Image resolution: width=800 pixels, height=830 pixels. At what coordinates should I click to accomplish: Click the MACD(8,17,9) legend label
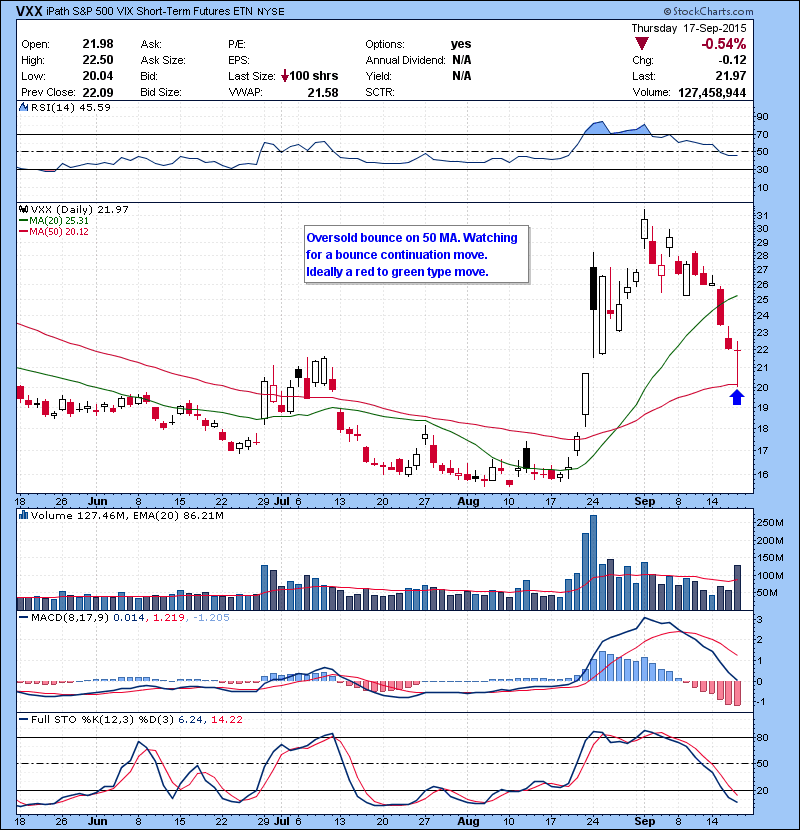pos(70,617)
